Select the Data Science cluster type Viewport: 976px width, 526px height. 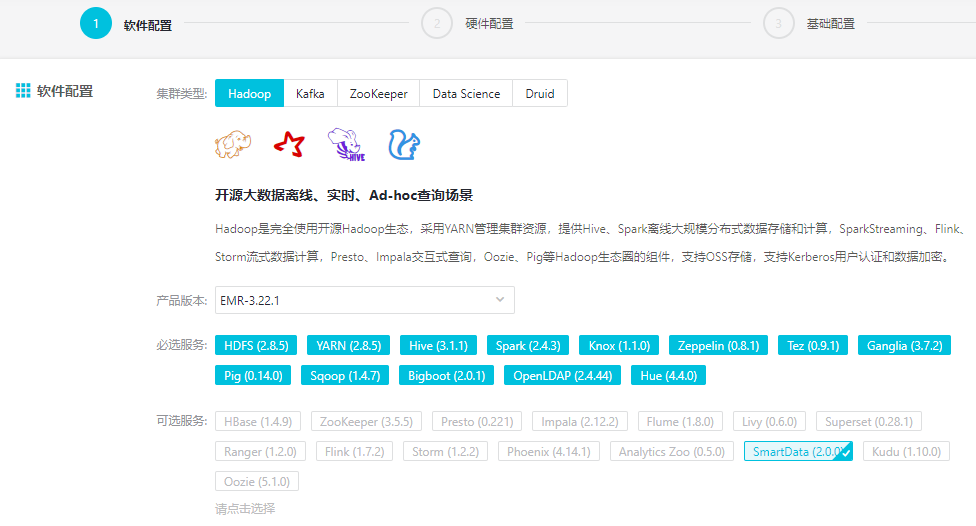[466, 93]
